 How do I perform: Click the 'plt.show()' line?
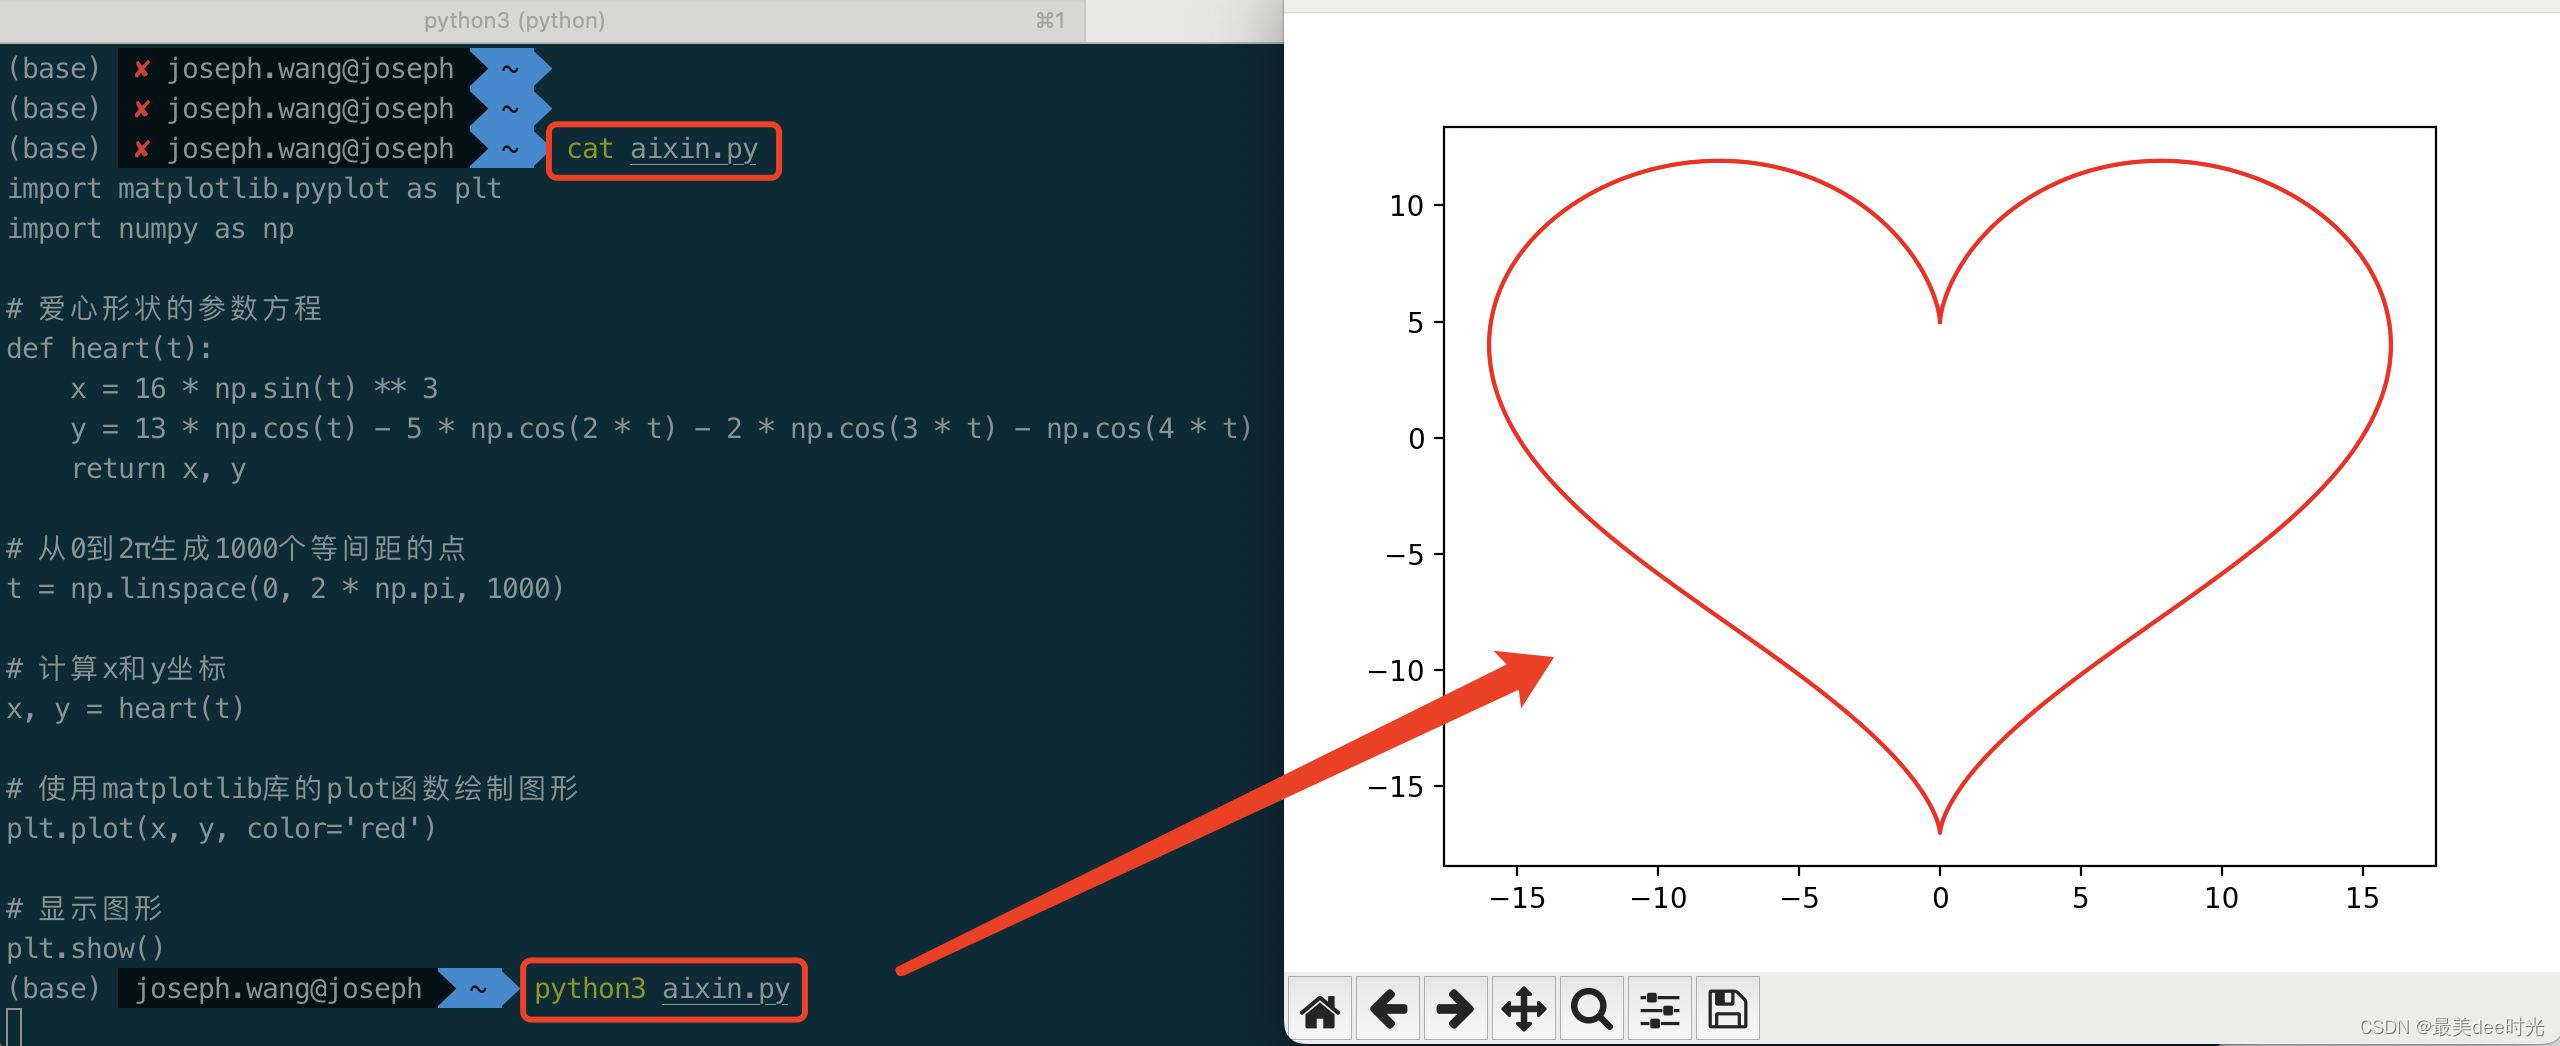[x=86, y=949]
